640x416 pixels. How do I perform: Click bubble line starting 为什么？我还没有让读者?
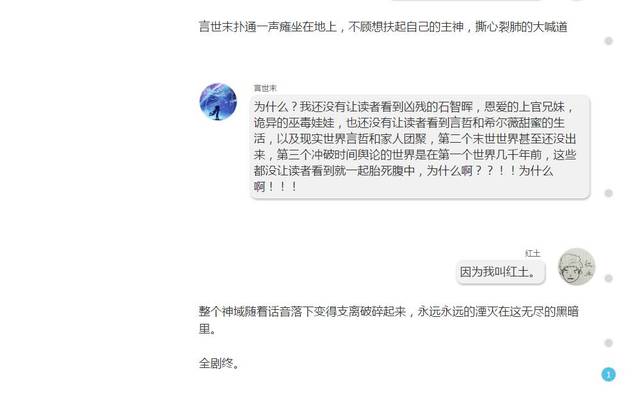click(x=414, y=107)
